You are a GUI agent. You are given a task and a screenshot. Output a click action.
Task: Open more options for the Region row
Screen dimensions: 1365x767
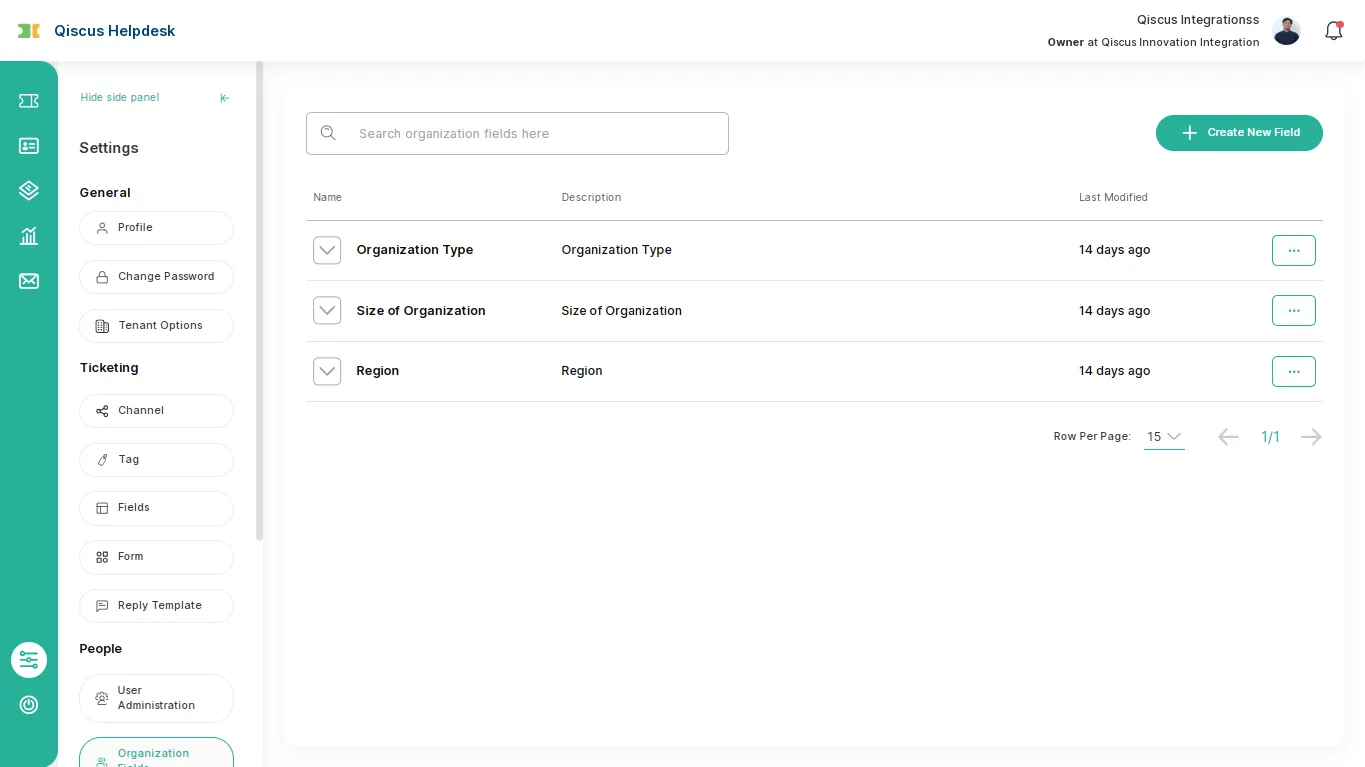pos(1293,371)
